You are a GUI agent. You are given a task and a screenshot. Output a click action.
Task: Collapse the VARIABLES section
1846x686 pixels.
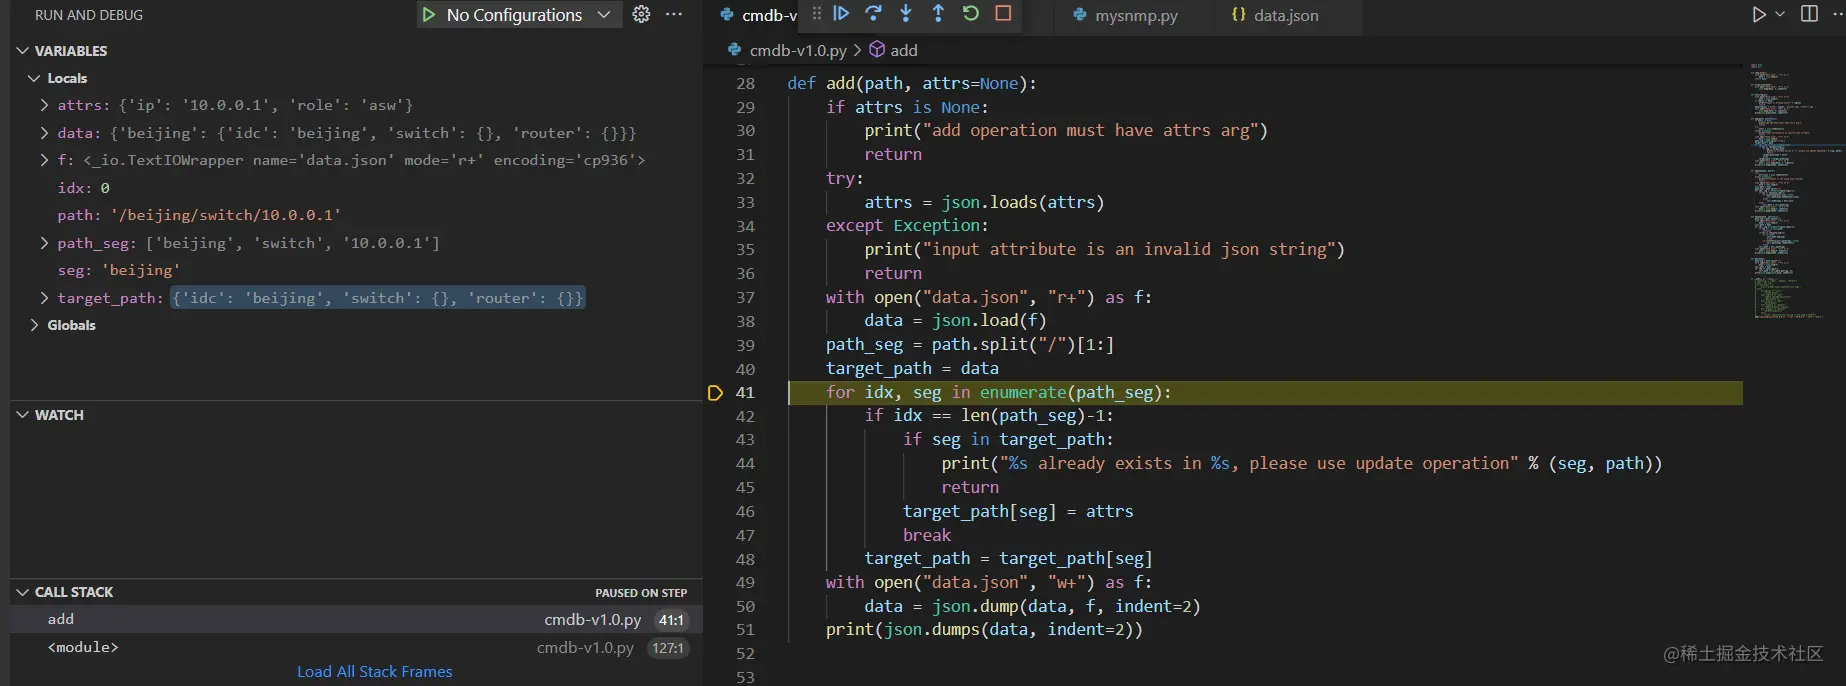tap(22, 51)
